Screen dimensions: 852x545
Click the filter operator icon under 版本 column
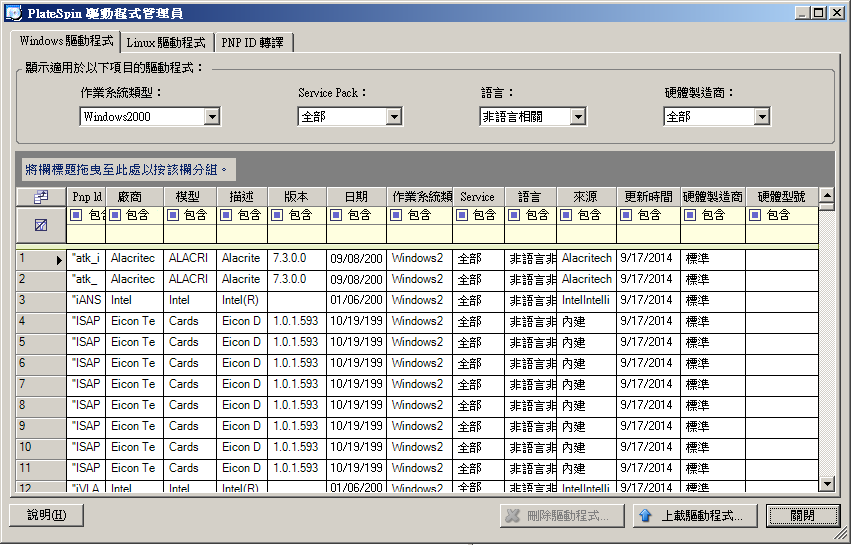278,215
